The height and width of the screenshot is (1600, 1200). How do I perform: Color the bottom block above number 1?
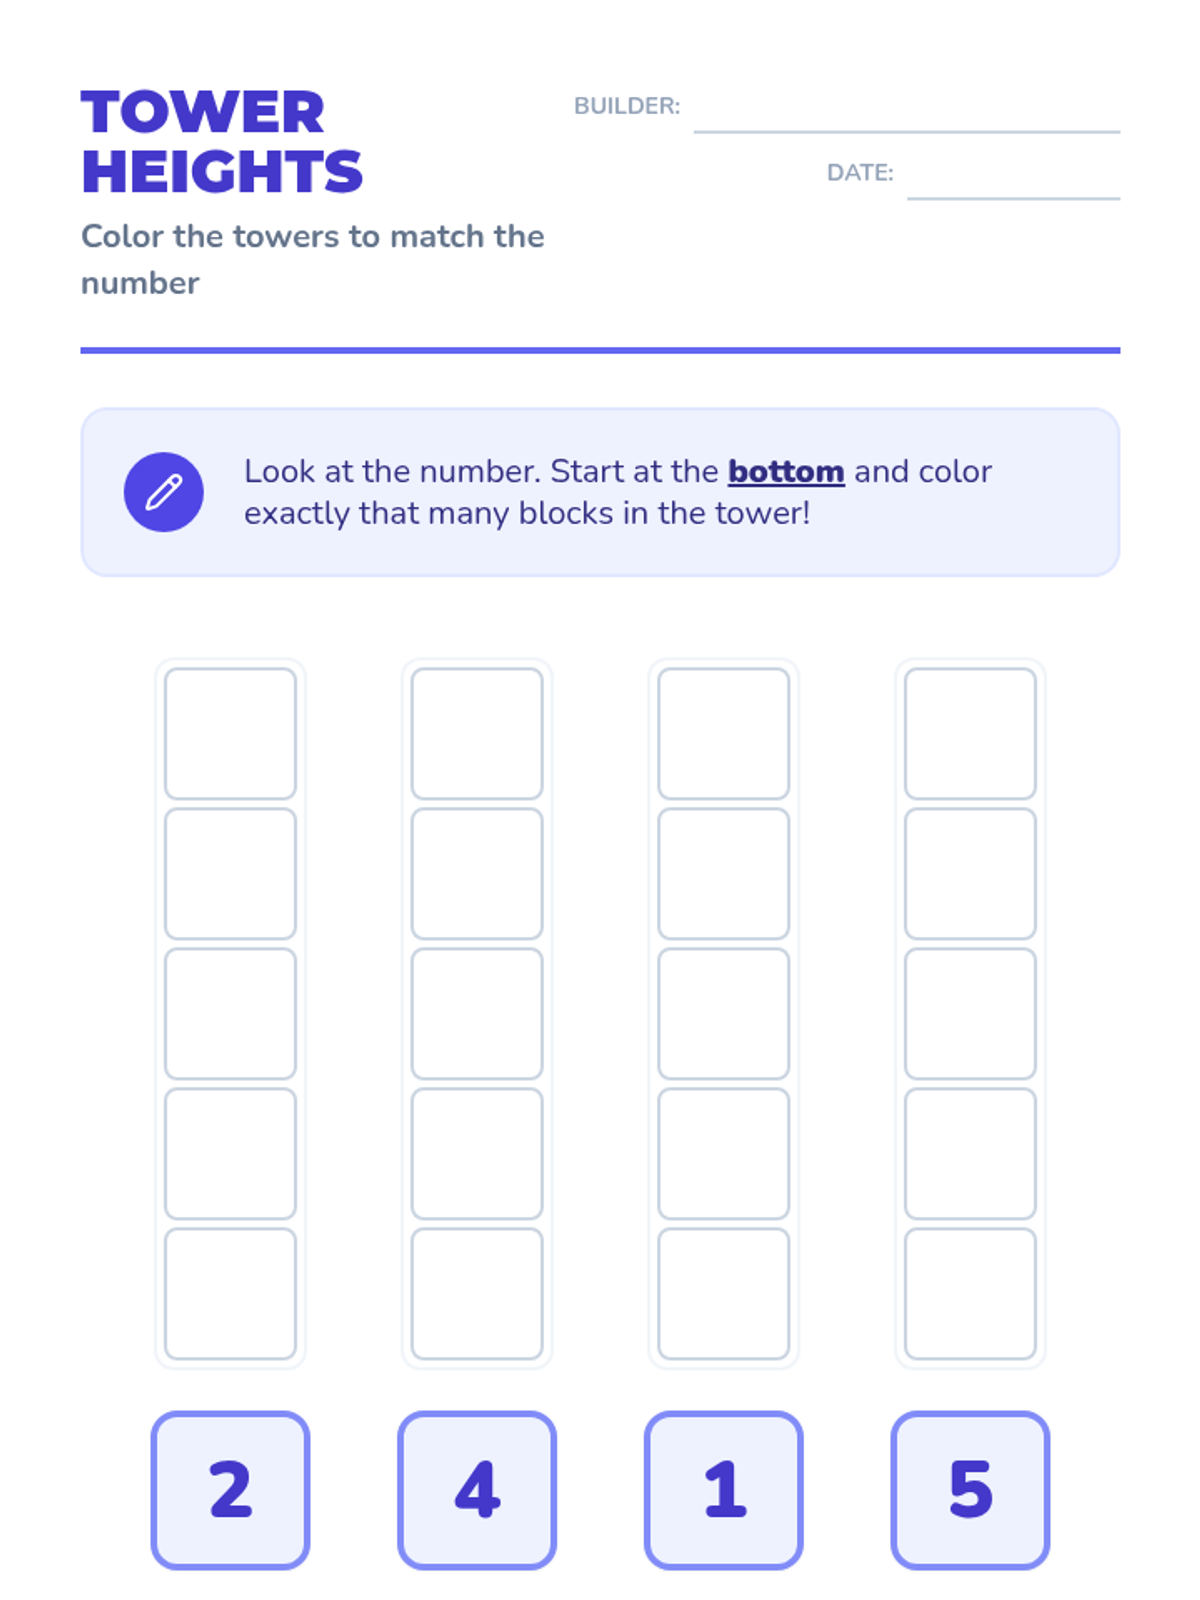tap(724, 1294)
